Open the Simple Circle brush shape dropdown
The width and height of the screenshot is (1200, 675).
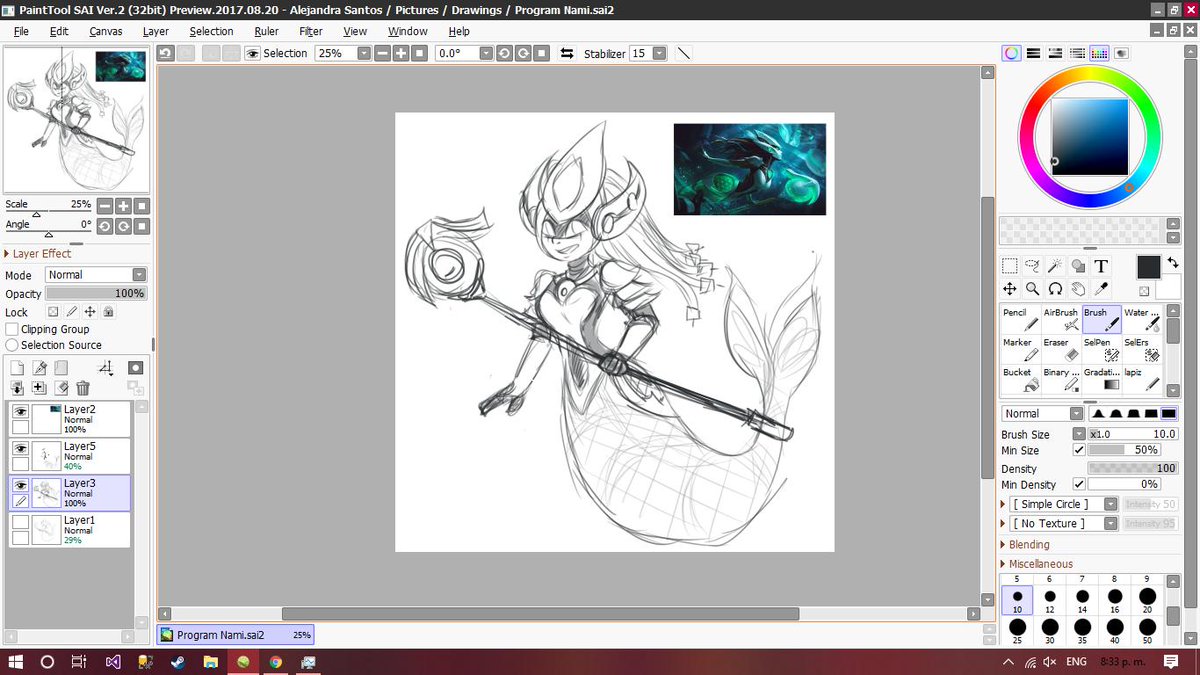pyautogui.click(x=1064, y=504)
